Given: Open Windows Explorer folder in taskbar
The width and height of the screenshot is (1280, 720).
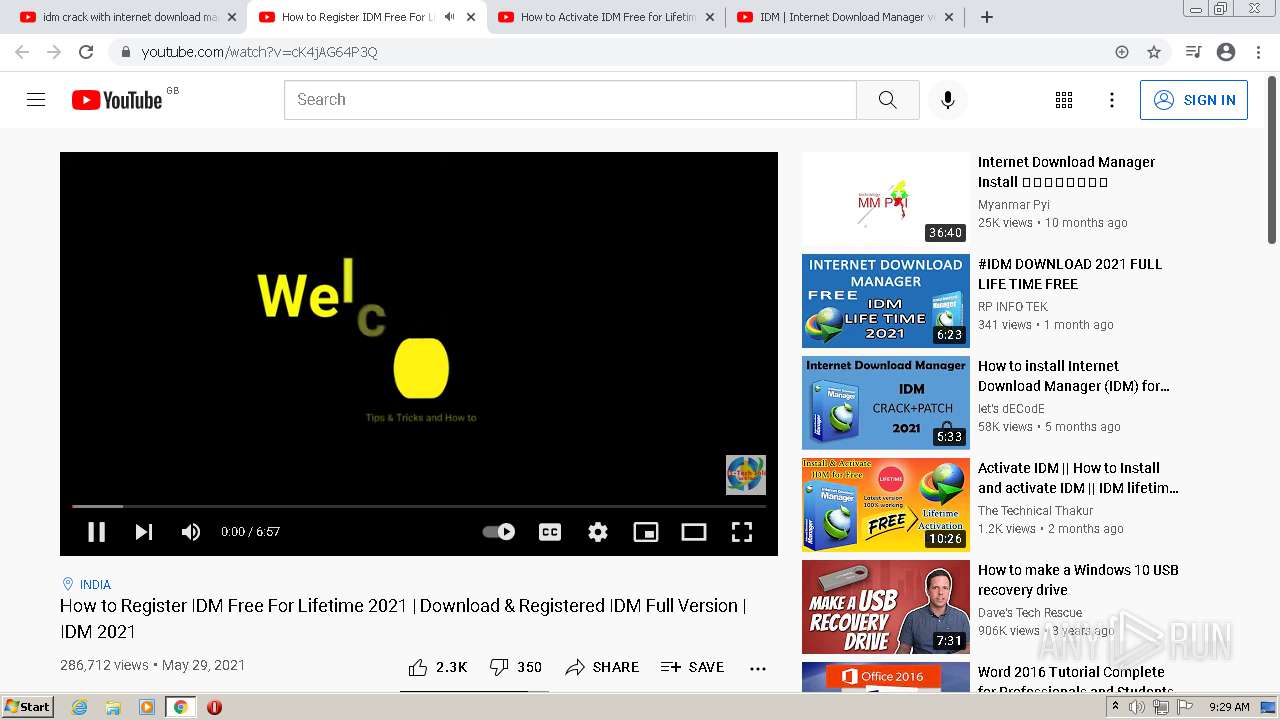Looking at the screenshot, I should tap(113, 707).
